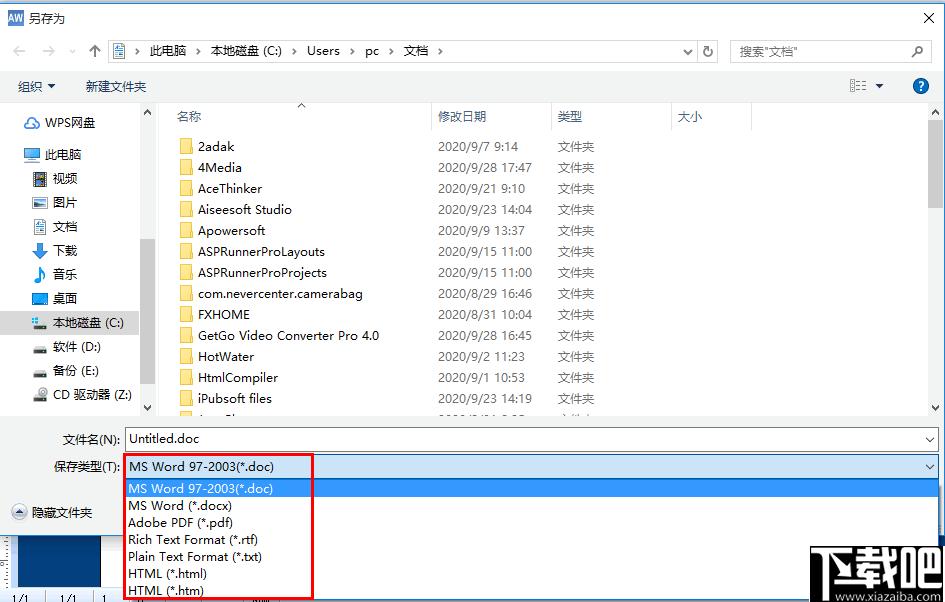Select 本地磁盘 (C:) in the sidebar

coord(69,323)
